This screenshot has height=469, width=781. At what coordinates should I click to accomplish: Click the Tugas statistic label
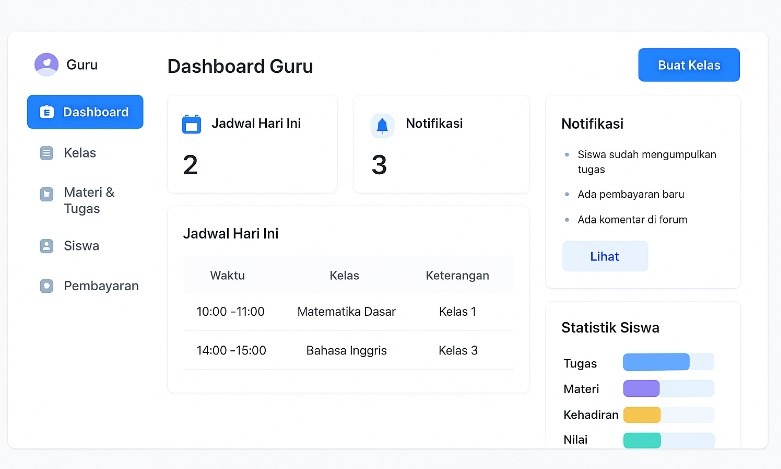point(580,363)
